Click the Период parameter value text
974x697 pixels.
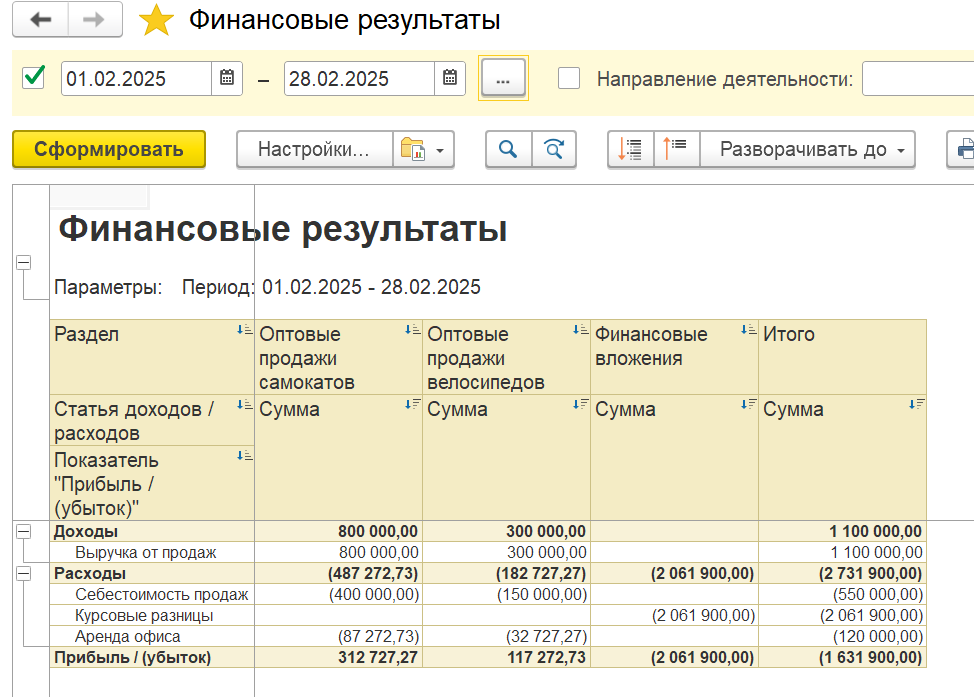[x=371, y=287]
